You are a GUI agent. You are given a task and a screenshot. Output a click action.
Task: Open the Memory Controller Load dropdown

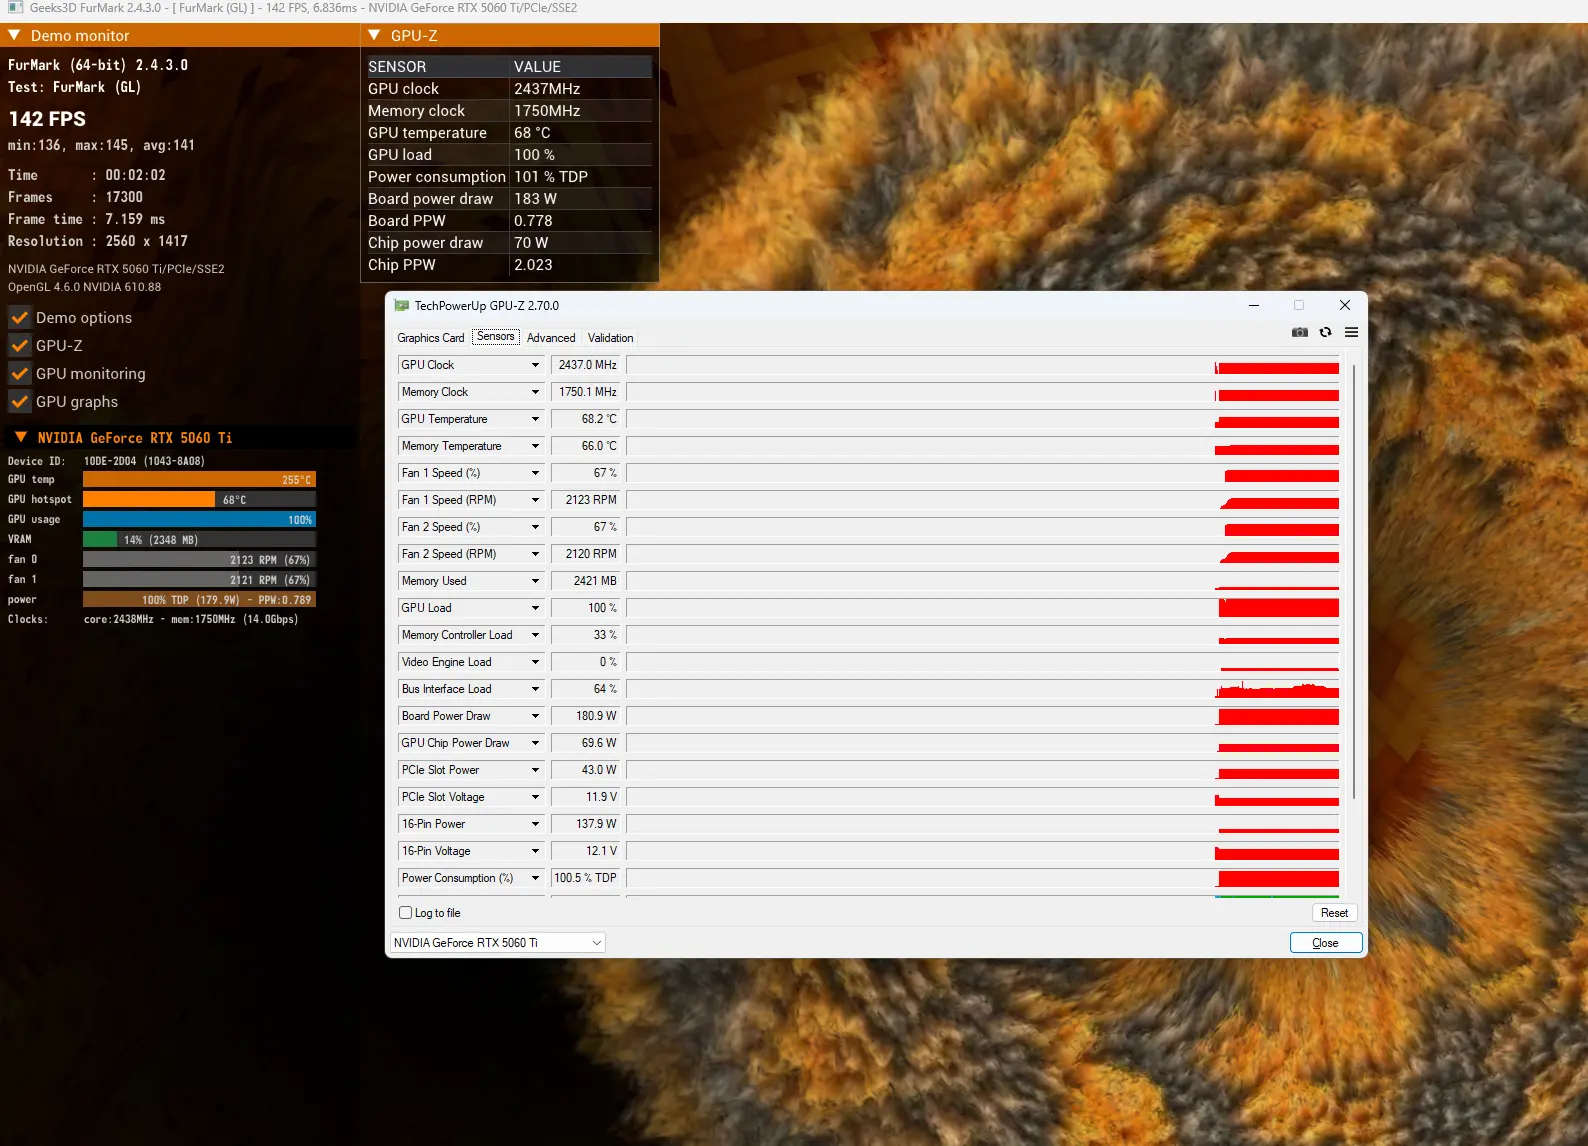[x=535, y=635]
